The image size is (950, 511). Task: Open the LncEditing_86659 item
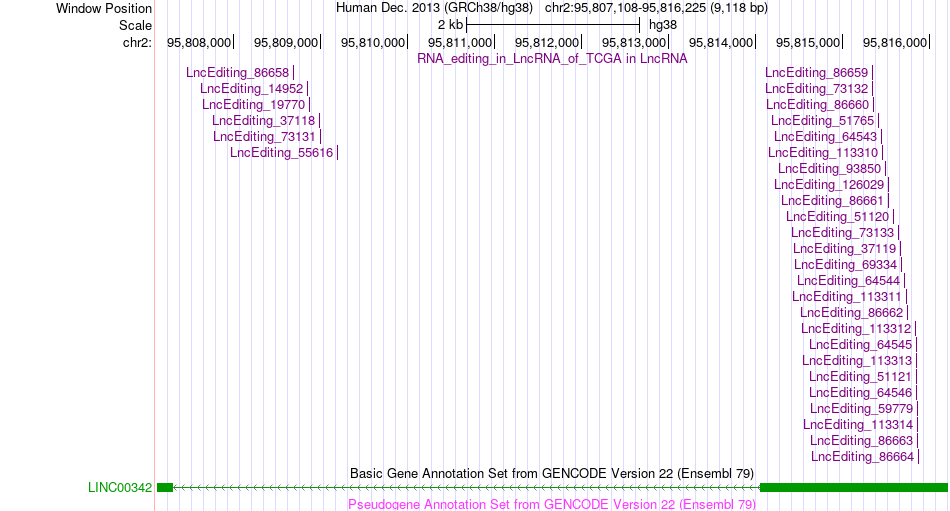817,73
